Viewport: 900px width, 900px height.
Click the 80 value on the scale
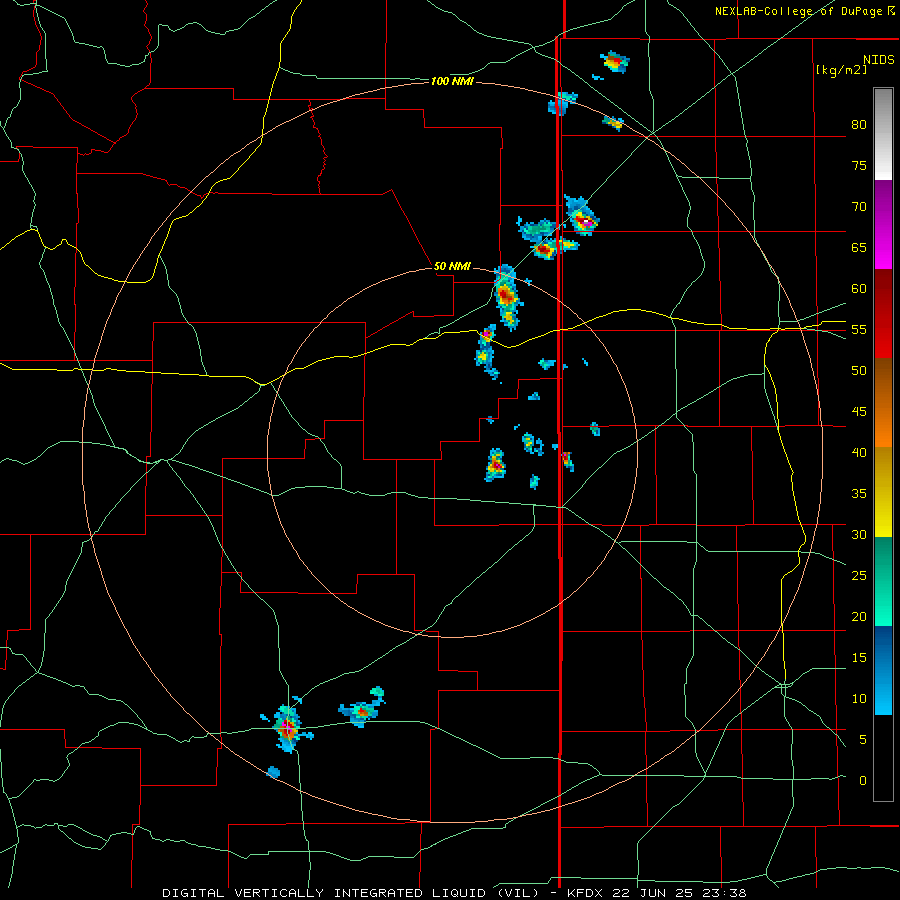tap(859, 125)
